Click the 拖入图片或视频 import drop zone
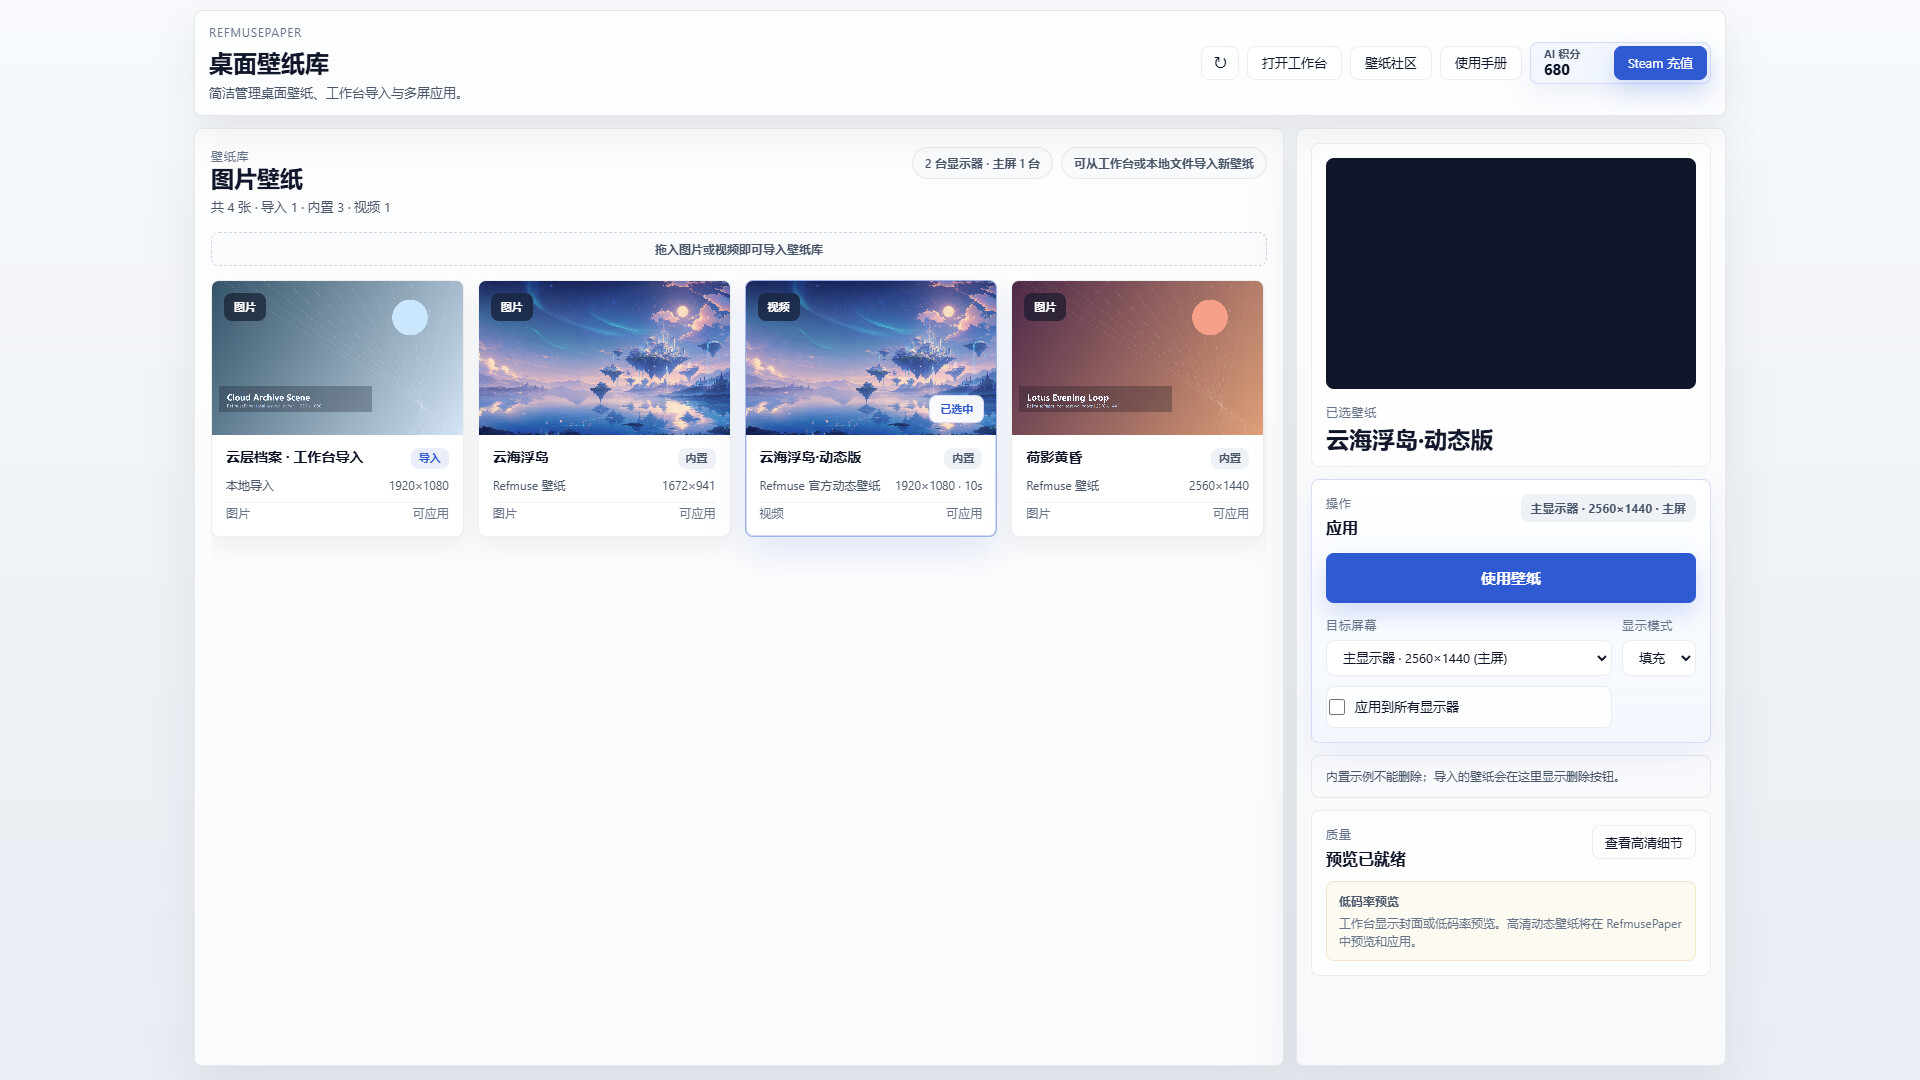1920x1080 pixels. [738, 249]
